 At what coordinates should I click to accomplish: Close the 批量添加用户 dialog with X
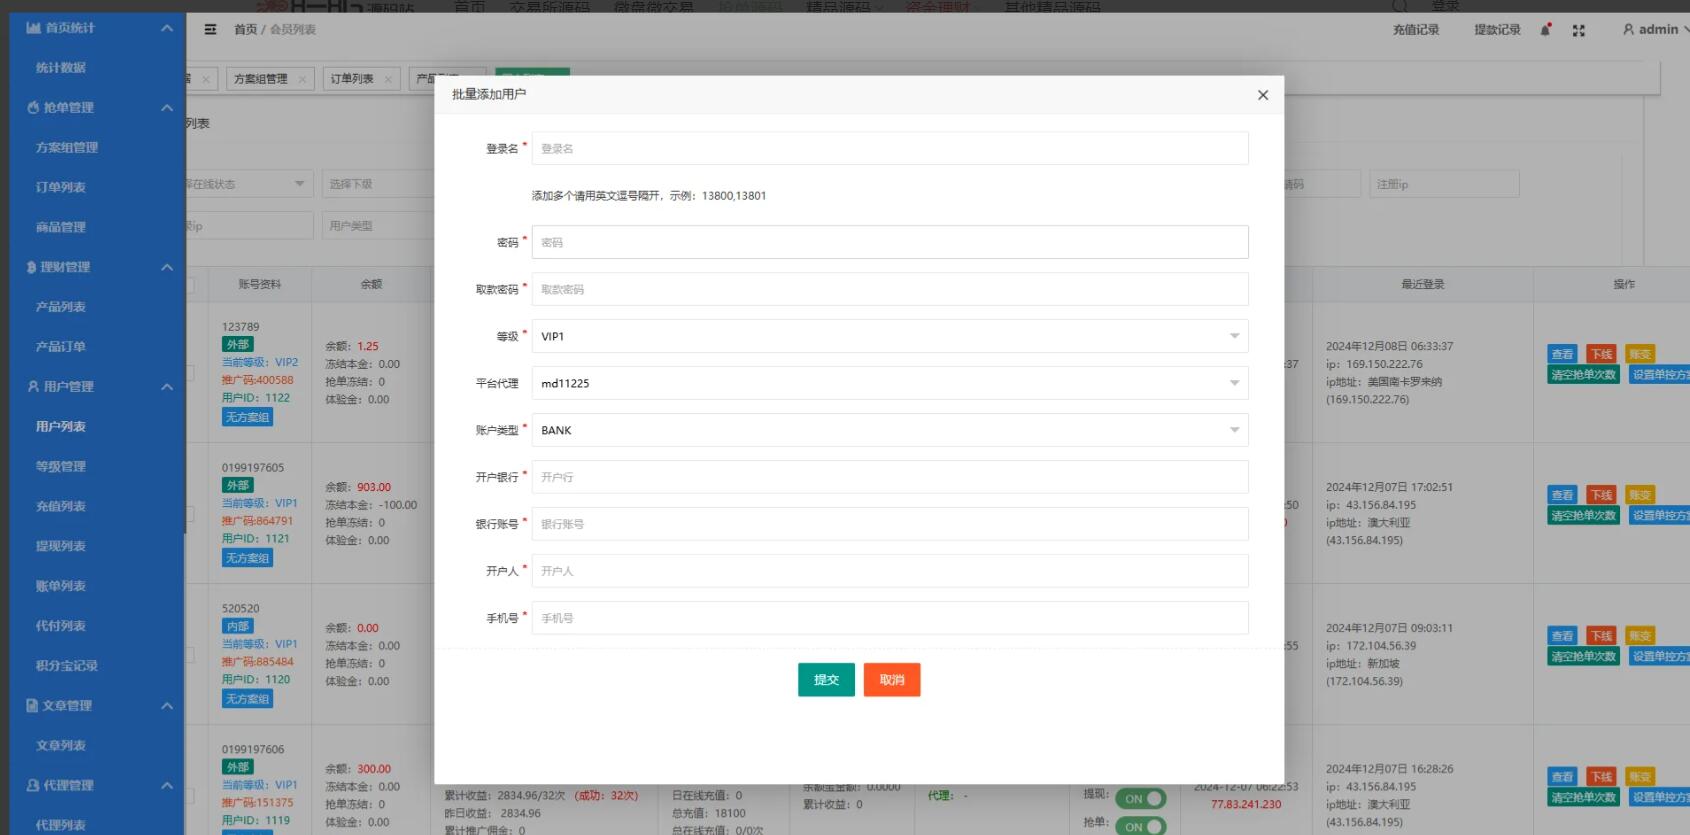pos(1262,95)
